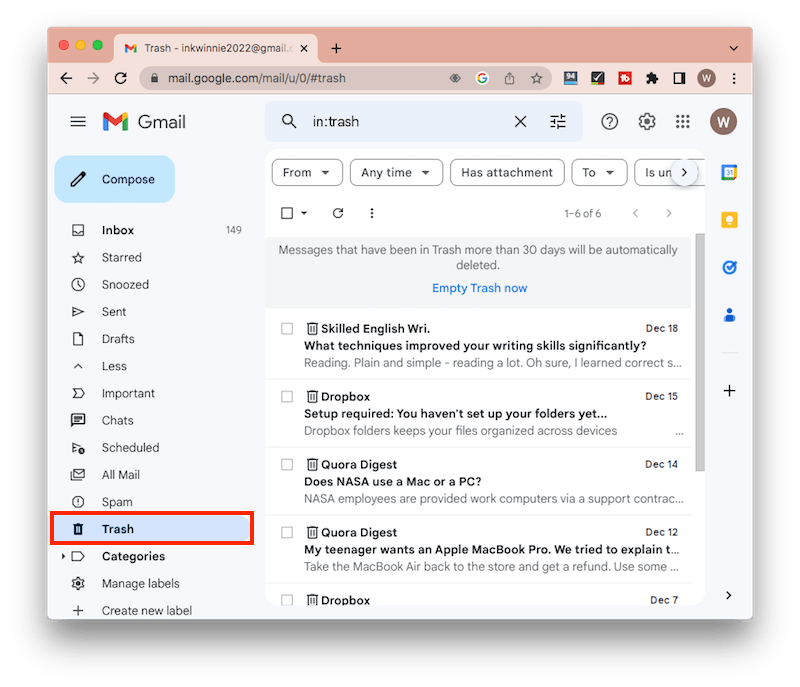
Task: Select the Trash folder
Action: 152,529
